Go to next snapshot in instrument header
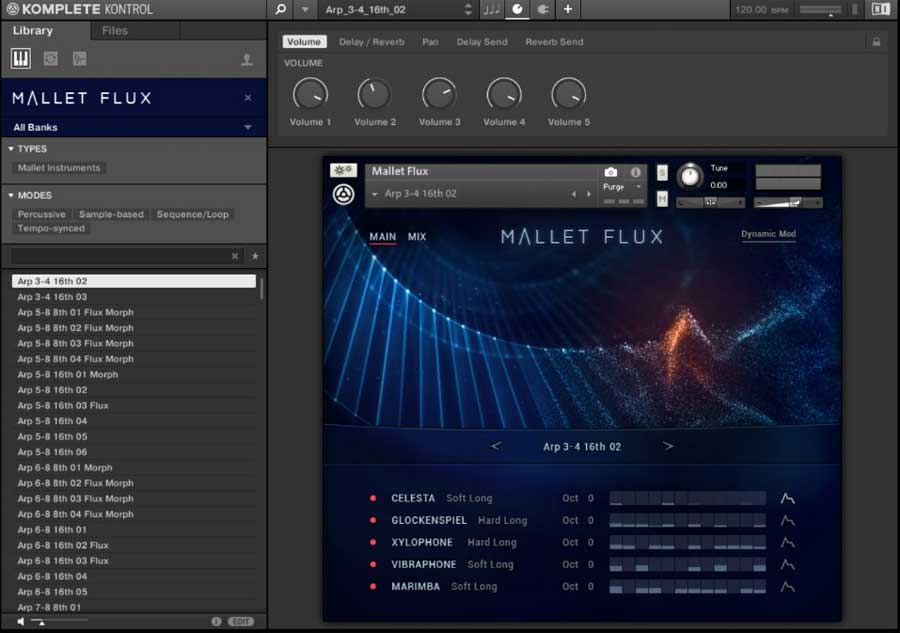Image resolution: width=900 pixels, height=633 pixels. pos(589,194)
